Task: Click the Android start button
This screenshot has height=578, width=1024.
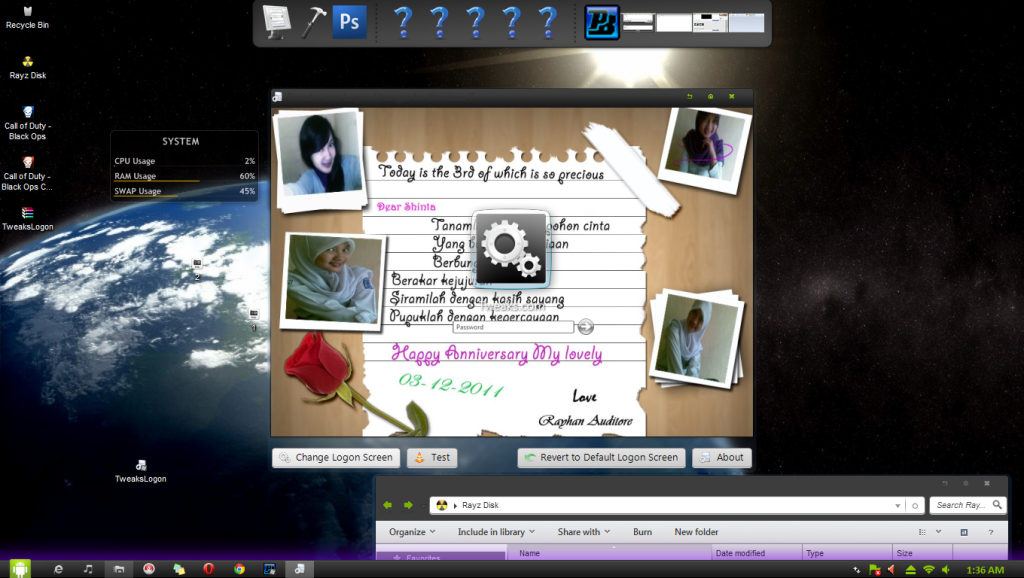Action: [x=20, y=568]
